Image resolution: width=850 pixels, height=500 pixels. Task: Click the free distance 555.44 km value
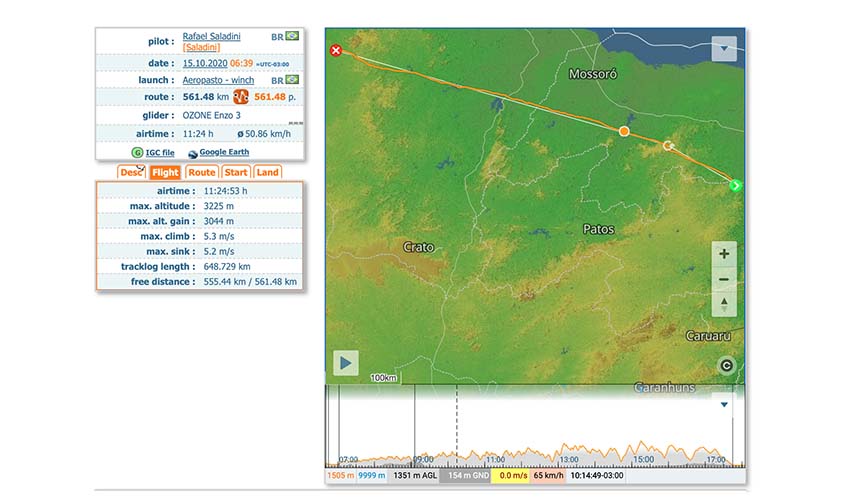click(x=224, y=282)
